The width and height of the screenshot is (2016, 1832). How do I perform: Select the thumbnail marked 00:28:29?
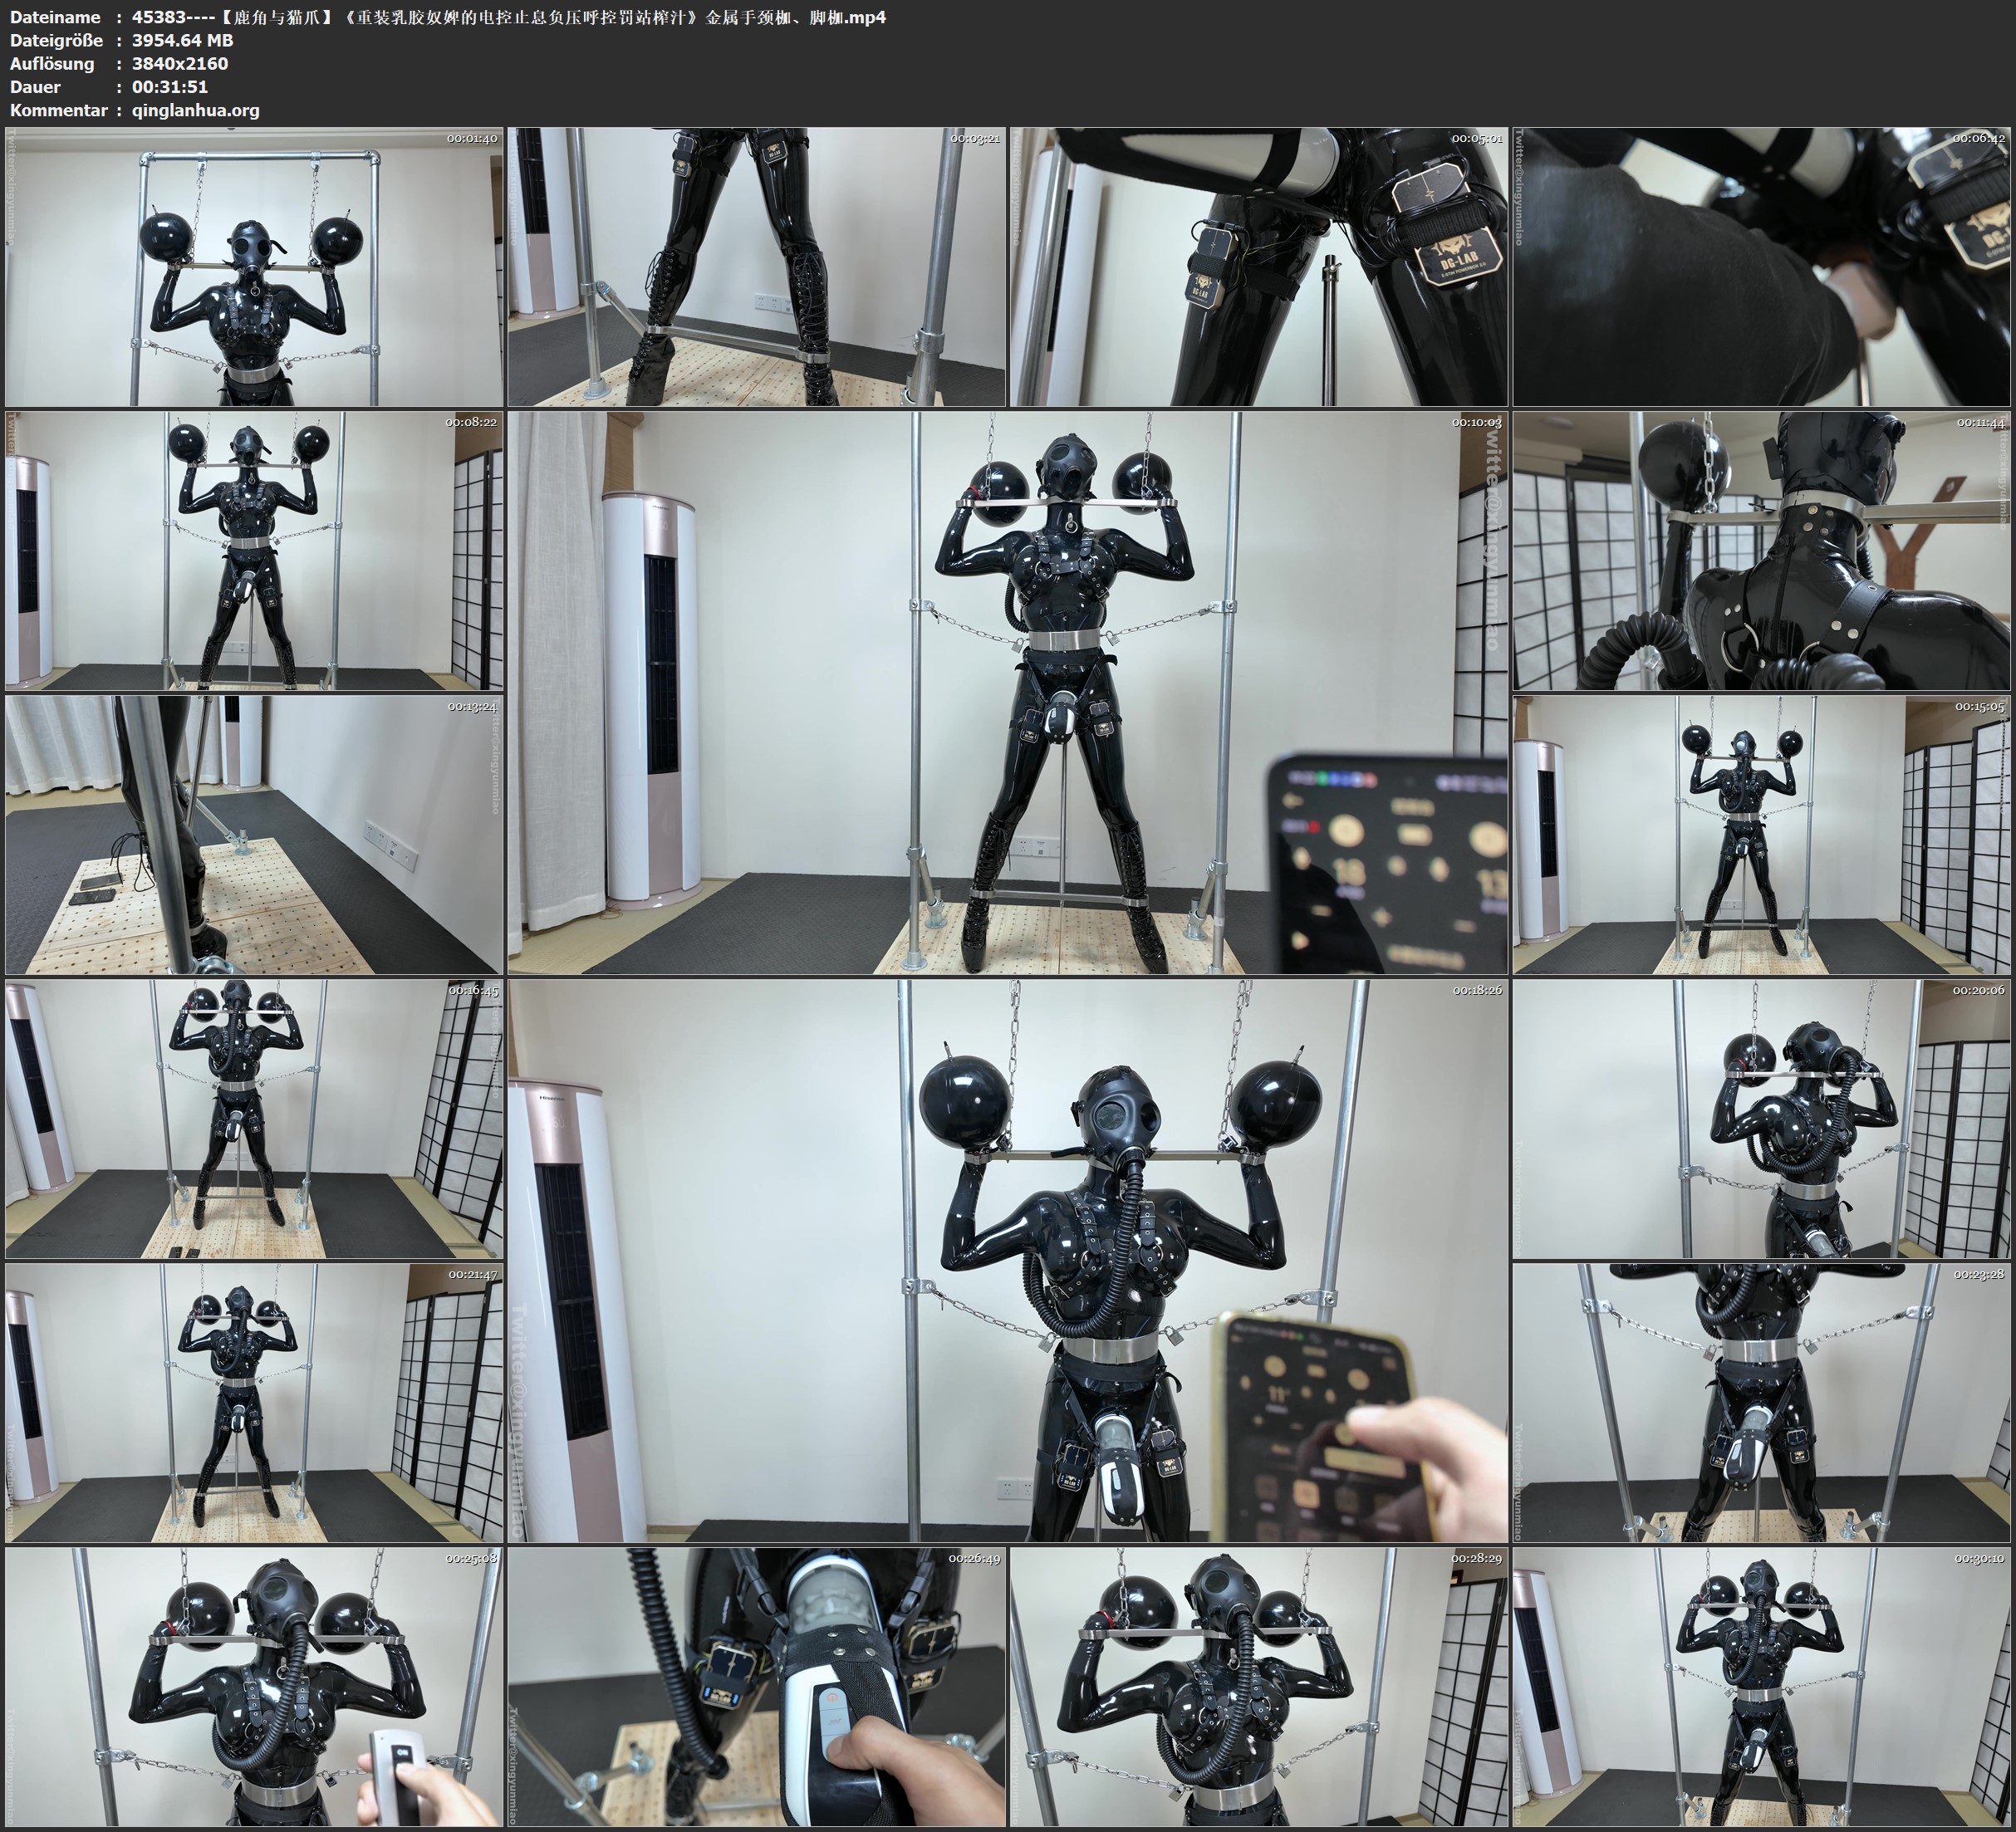[x=1258, y=1686]
